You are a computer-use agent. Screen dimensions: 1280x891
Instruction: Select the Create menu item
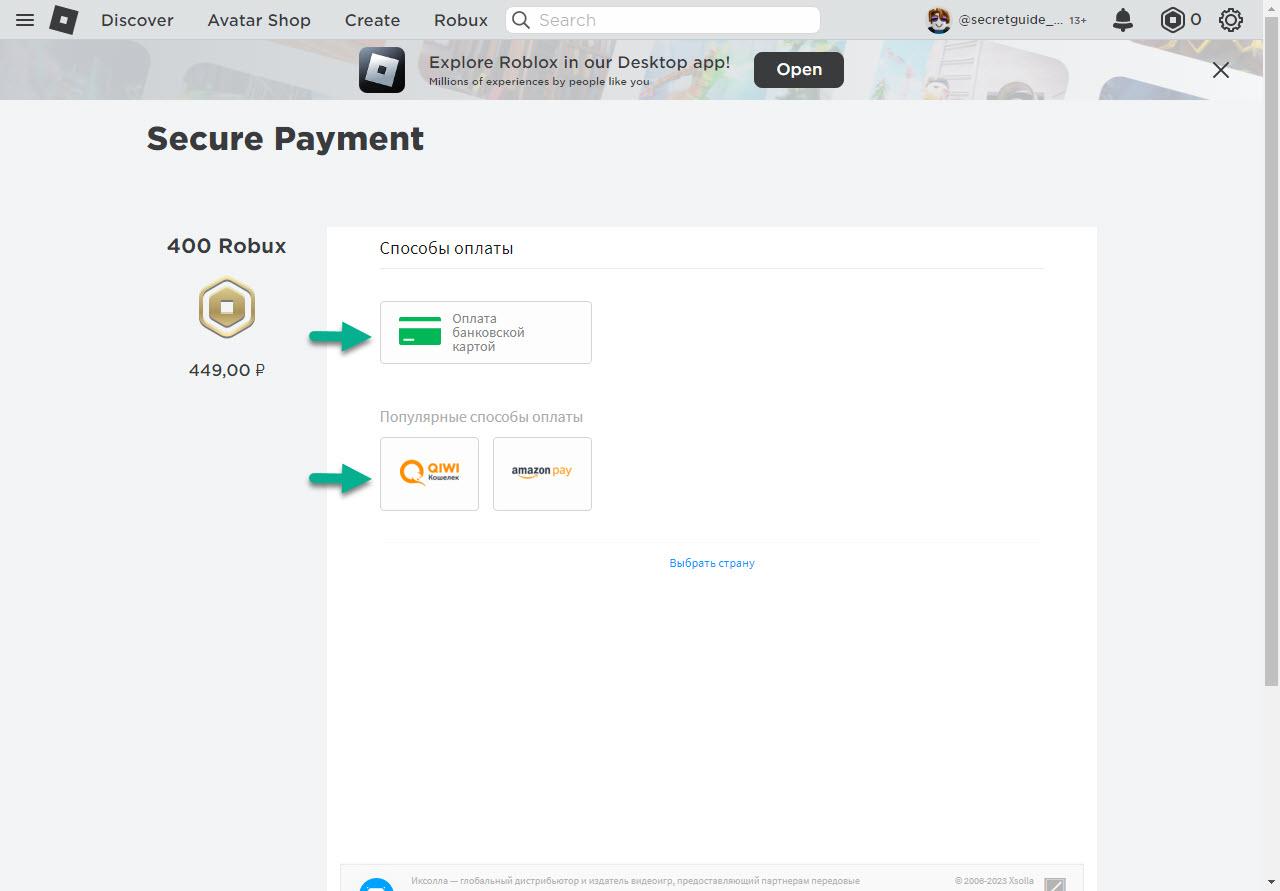372,20
